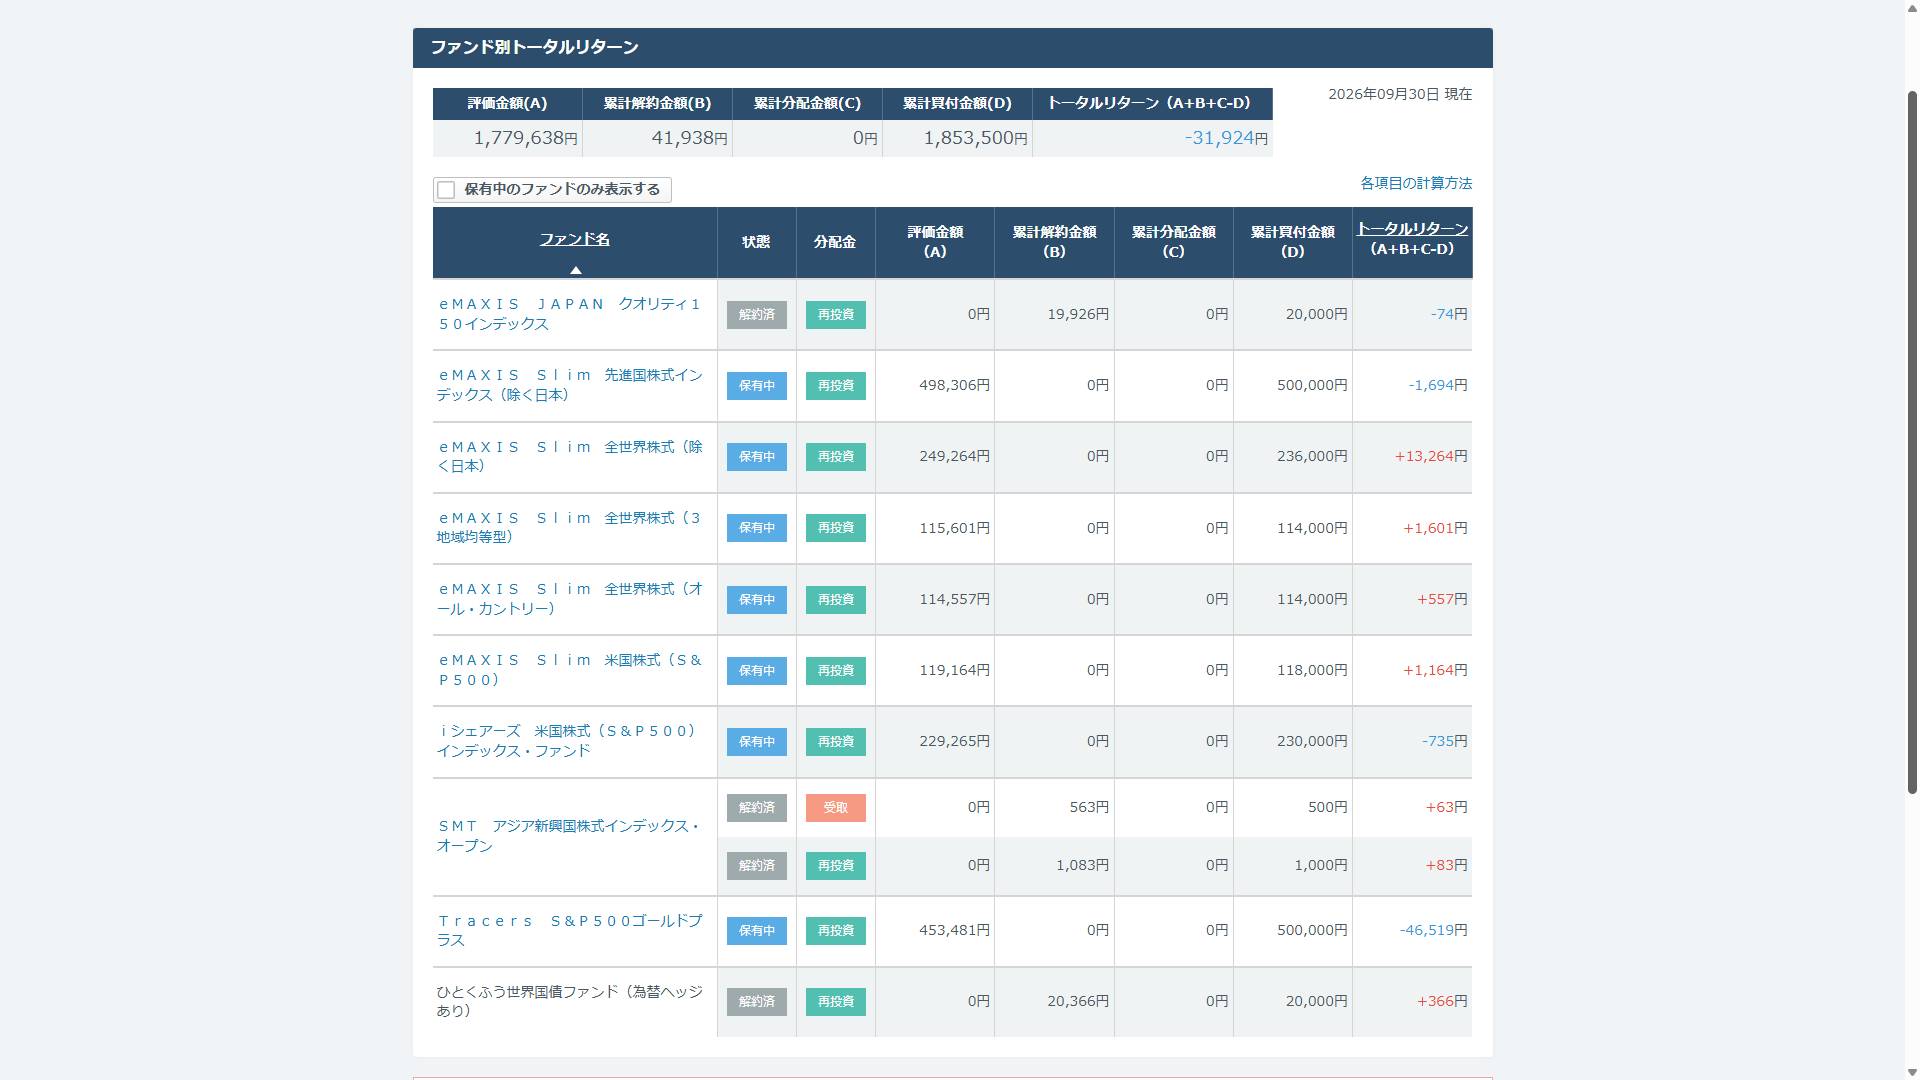Click 受取 badge in SMT アジア row
1920x1080 pixels.
tap(836, 808)
